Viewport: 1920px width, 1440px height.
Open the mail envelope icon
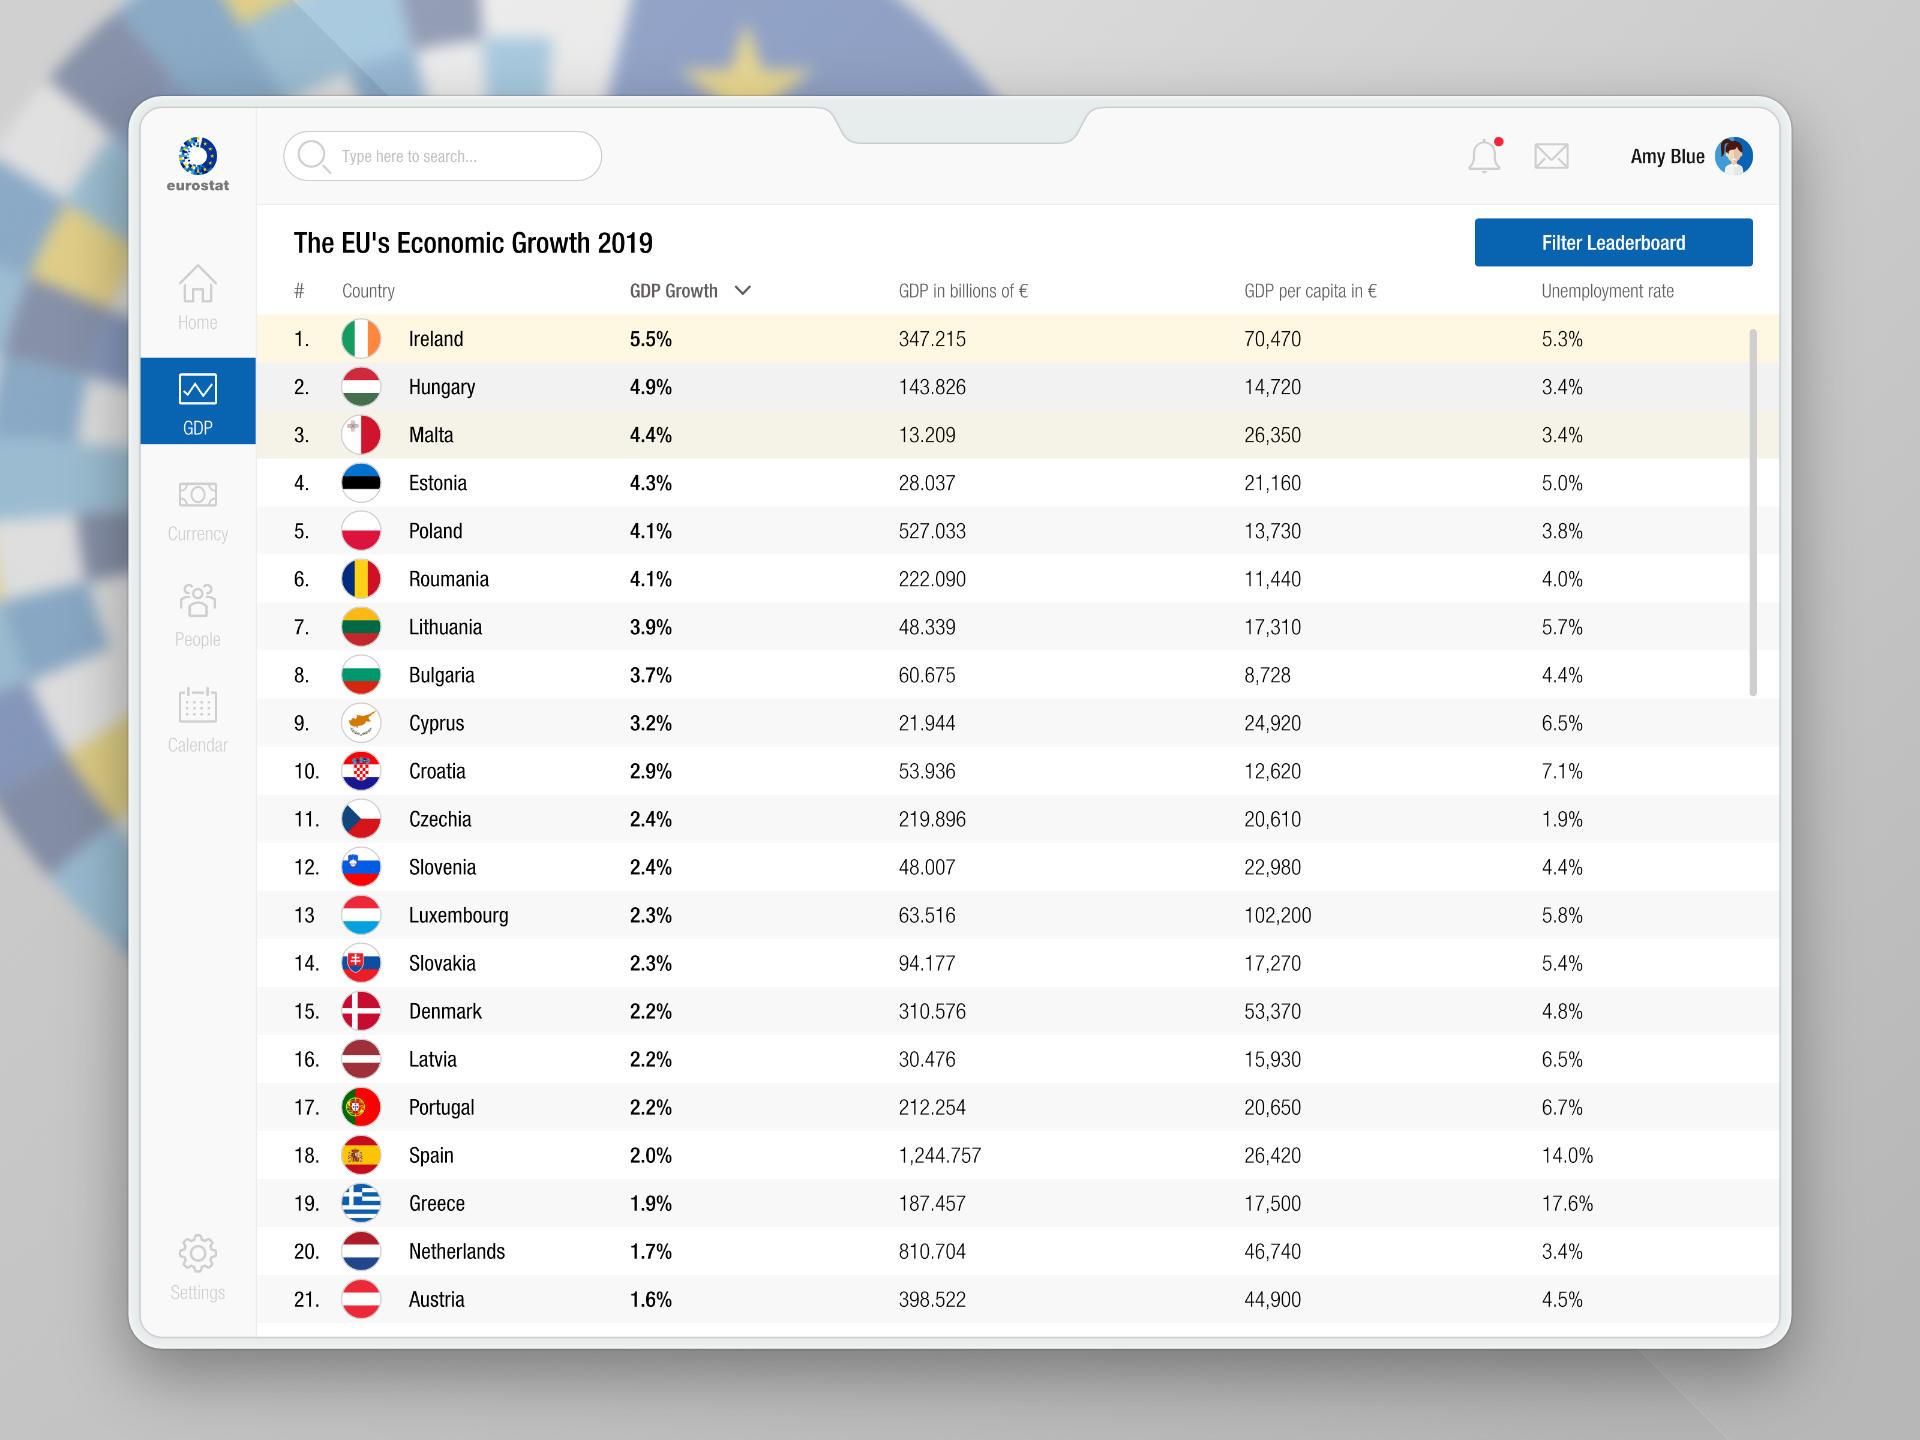point(1551,156)
